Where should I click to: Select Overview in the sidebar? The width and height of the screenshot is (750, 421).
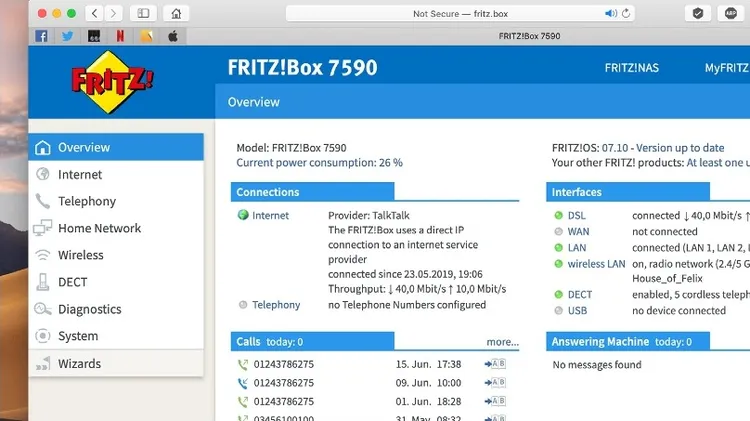pyautogui.click(x=116, y=147)
